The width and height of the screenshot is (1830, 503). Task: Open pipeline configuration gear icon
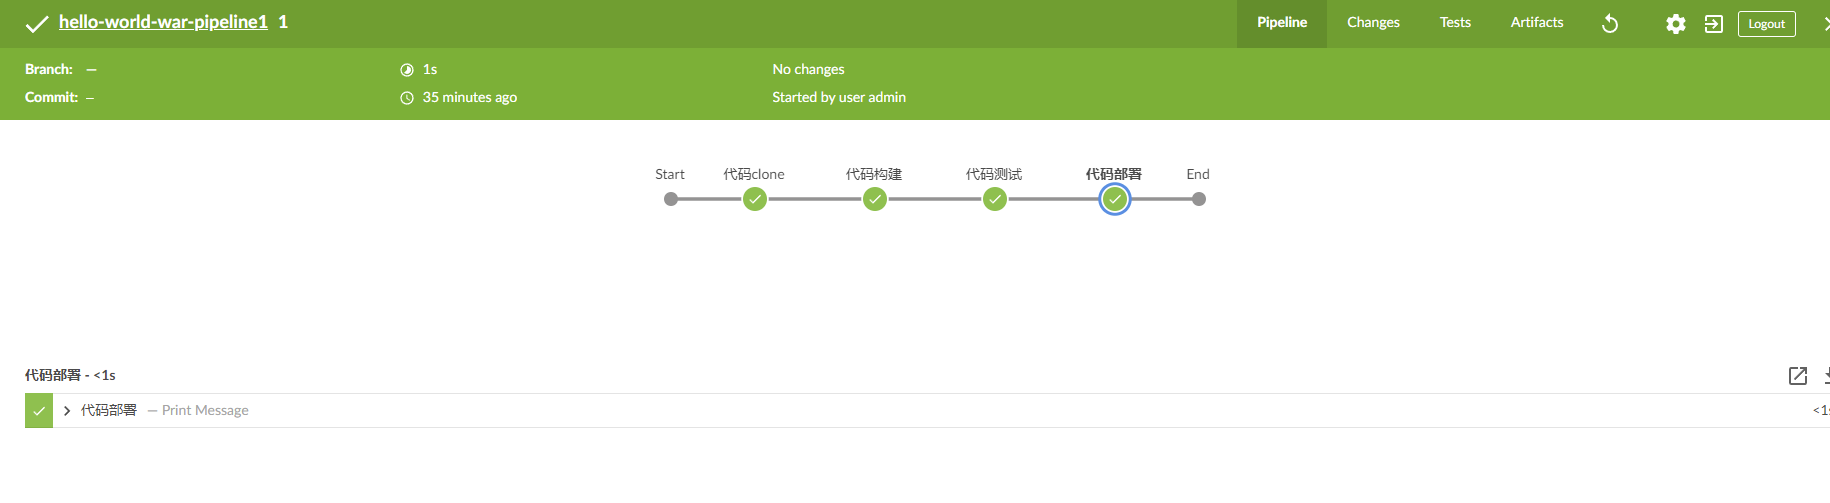1675,24
